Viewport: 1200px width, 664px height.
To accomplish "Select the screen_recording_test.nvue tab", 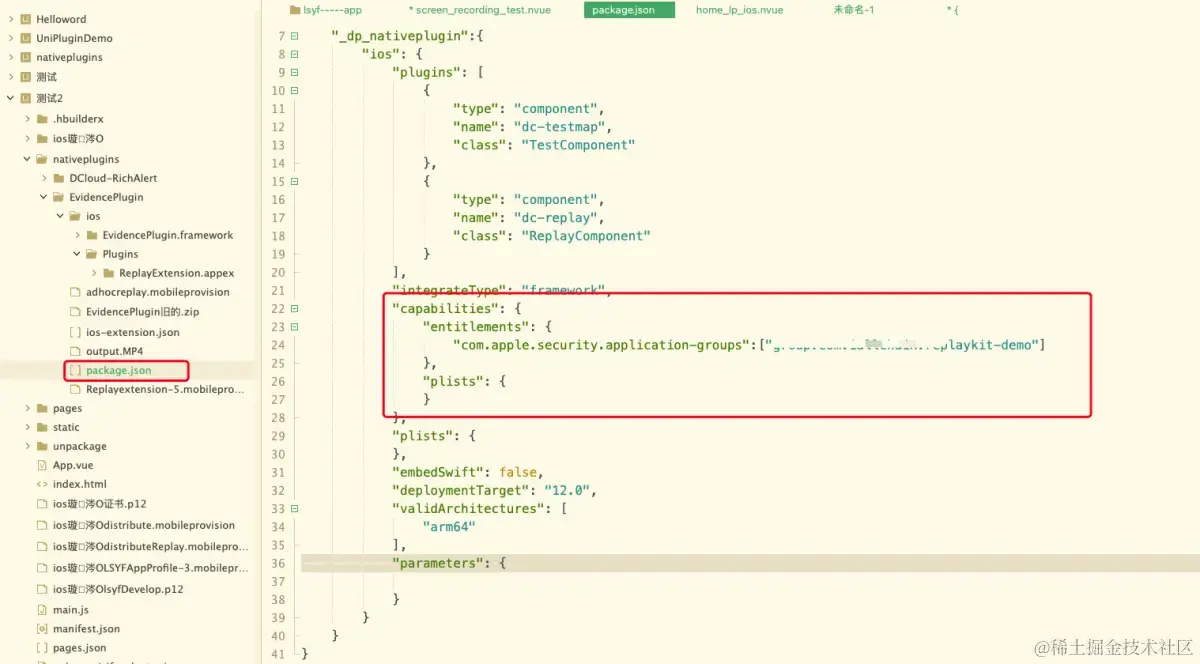I will click(480, 10).
